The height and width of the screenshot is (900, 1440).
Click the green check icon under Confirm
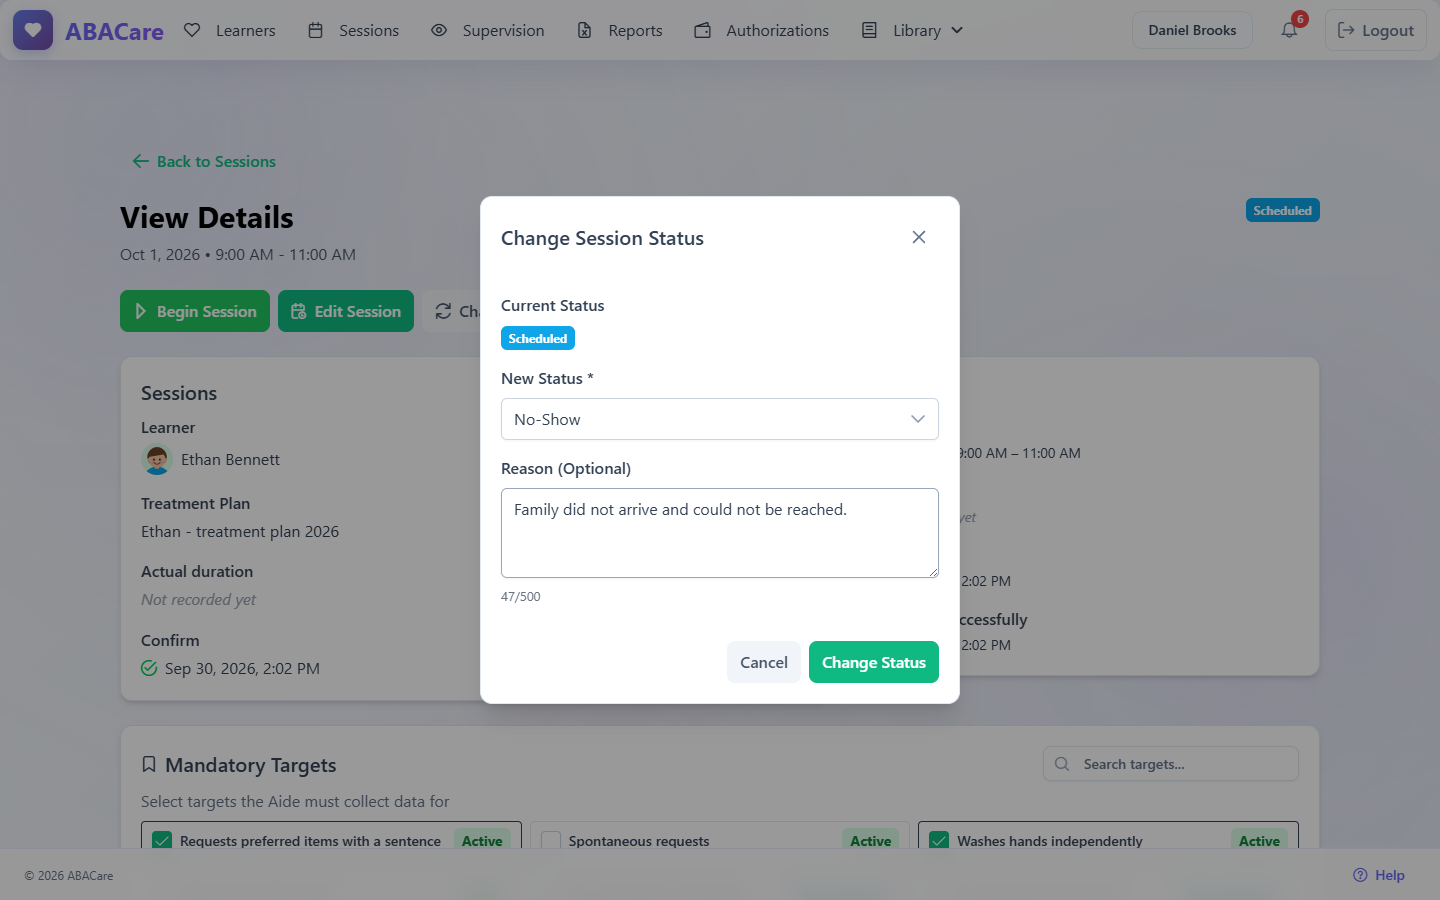pyautogui.click(x=149, y=668)
